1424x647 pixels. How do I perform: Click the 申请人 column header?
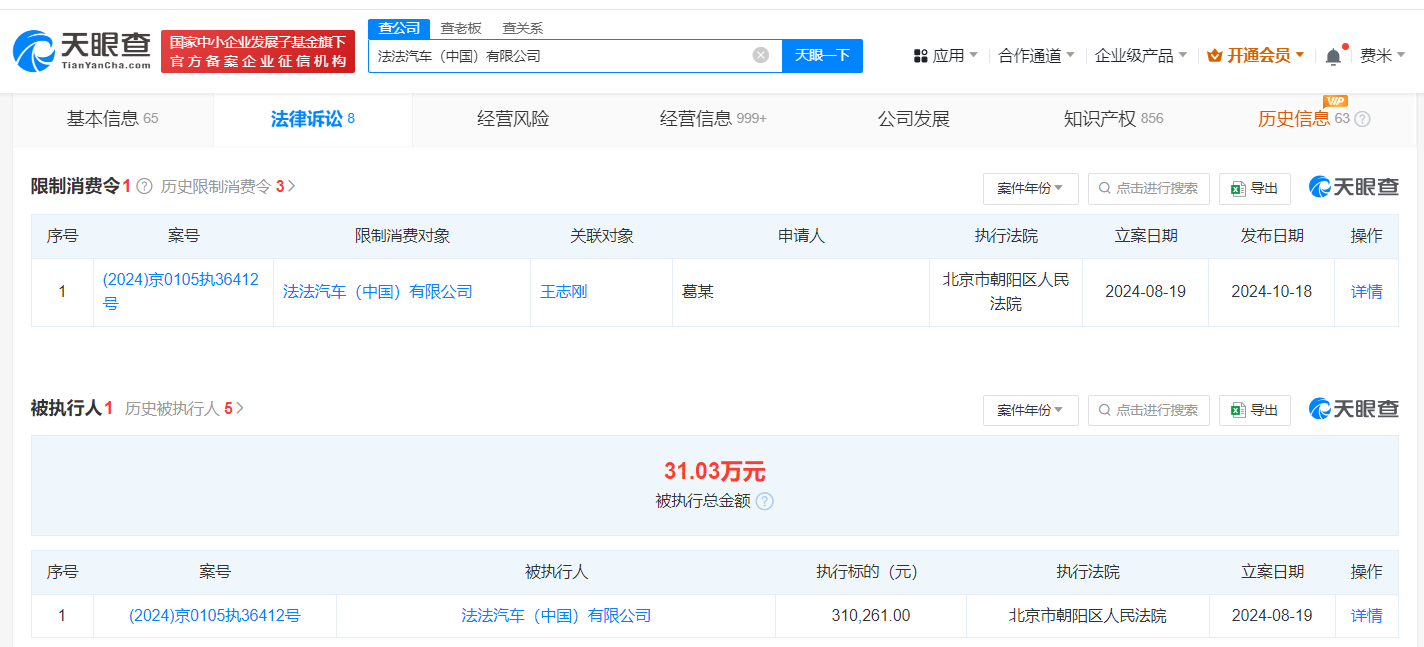801,237
